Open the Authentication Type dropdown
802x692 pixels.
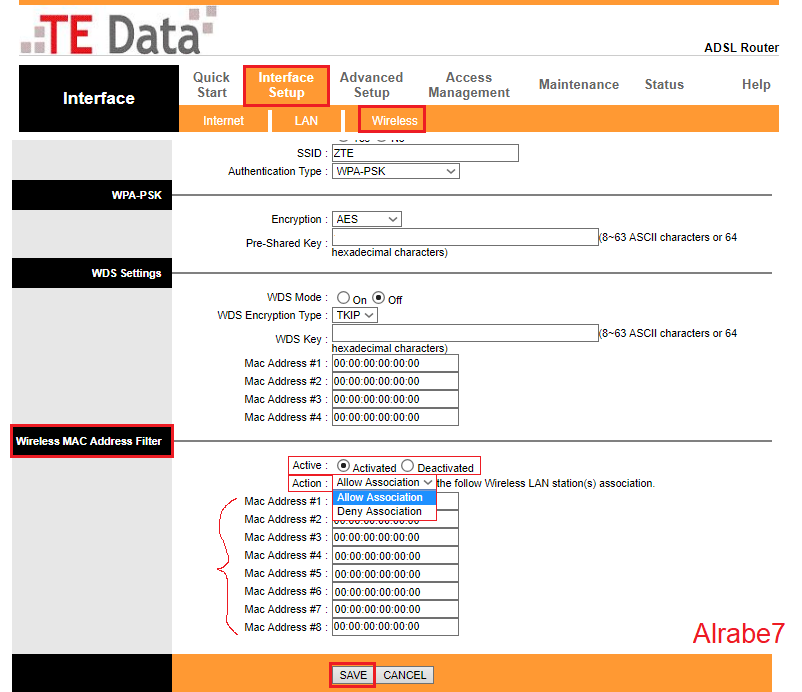click(395, 171)
